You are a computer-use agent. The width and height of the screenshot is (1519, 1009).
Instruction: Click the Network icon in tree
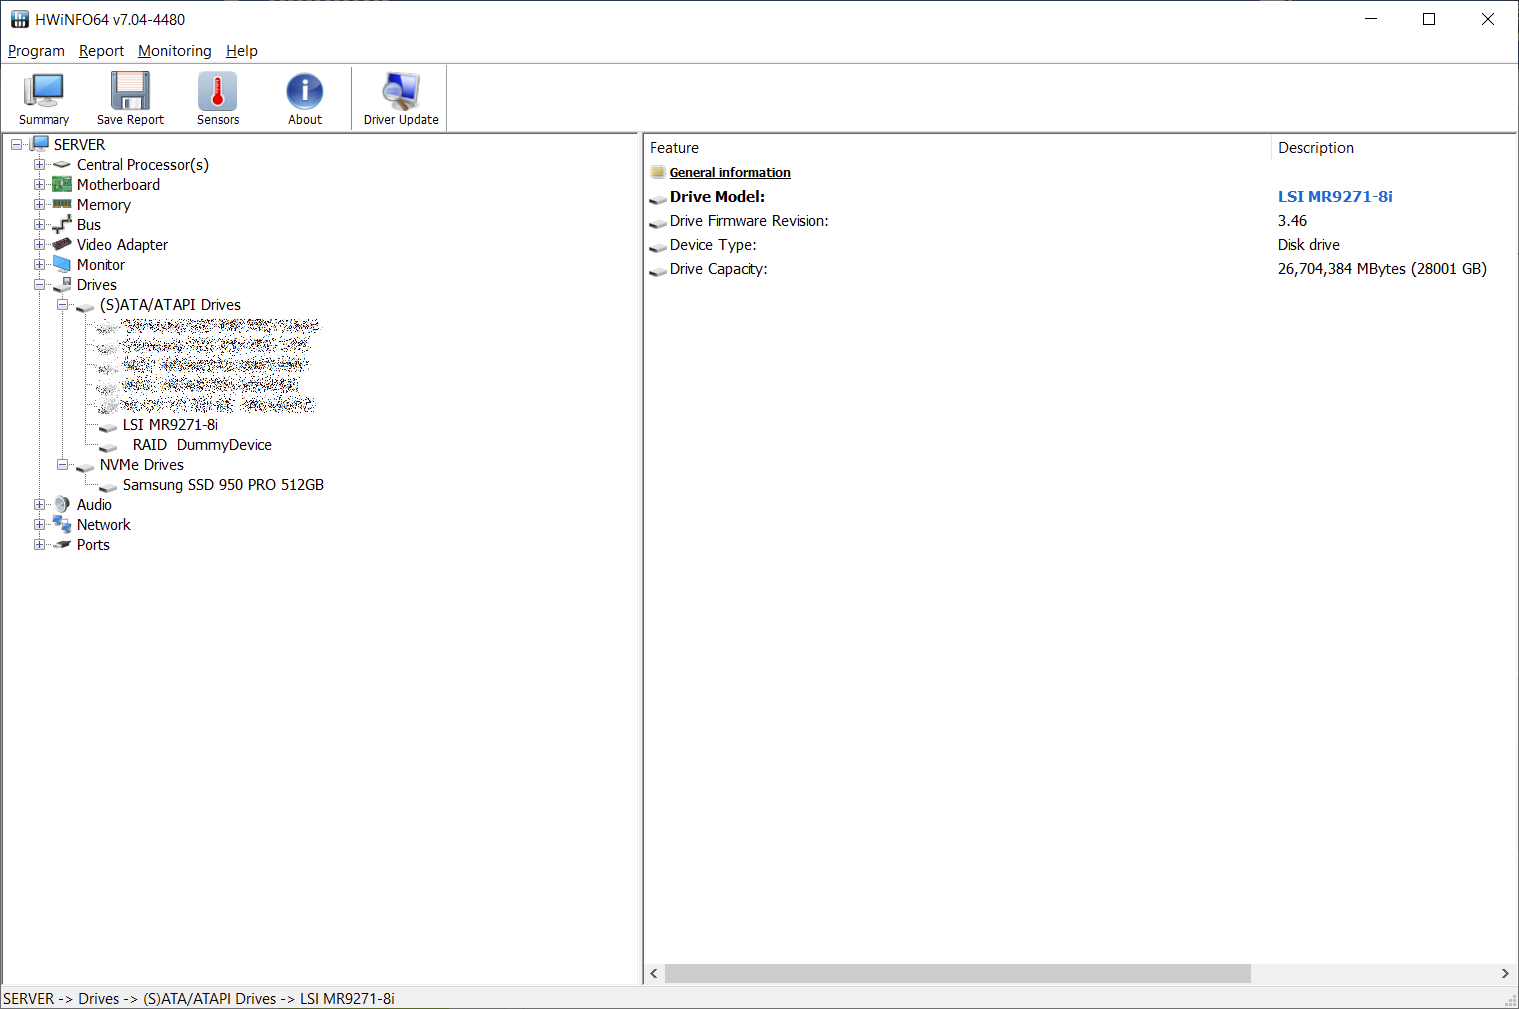coord(62,524)
